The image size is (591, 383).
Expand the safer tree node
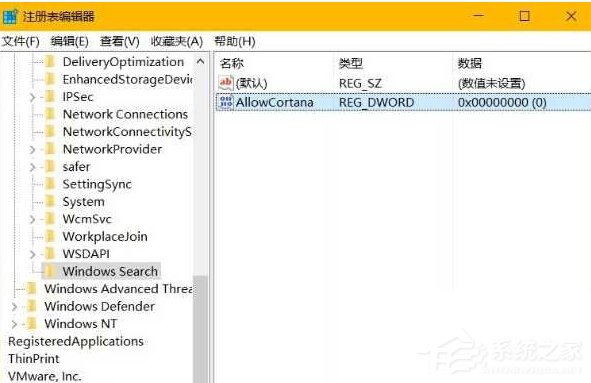tap(33, 167)
